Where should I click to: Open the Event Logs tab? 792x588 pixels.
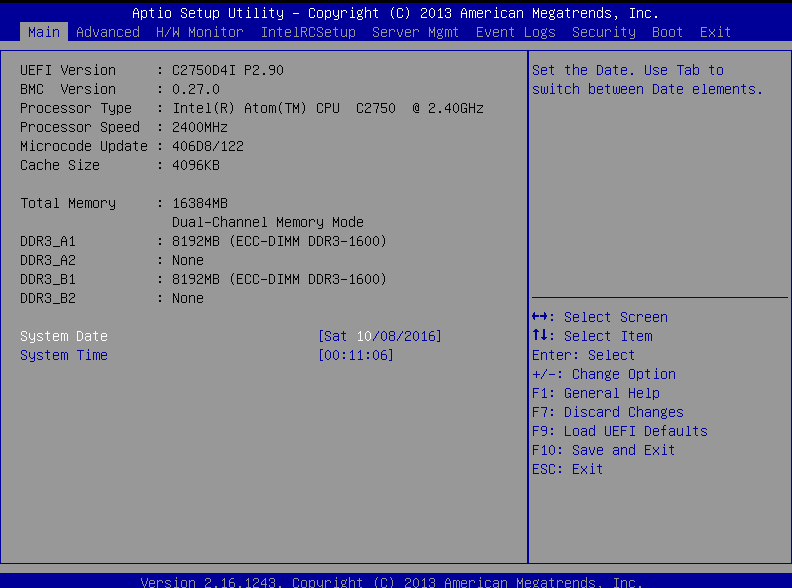click(515, 32)
